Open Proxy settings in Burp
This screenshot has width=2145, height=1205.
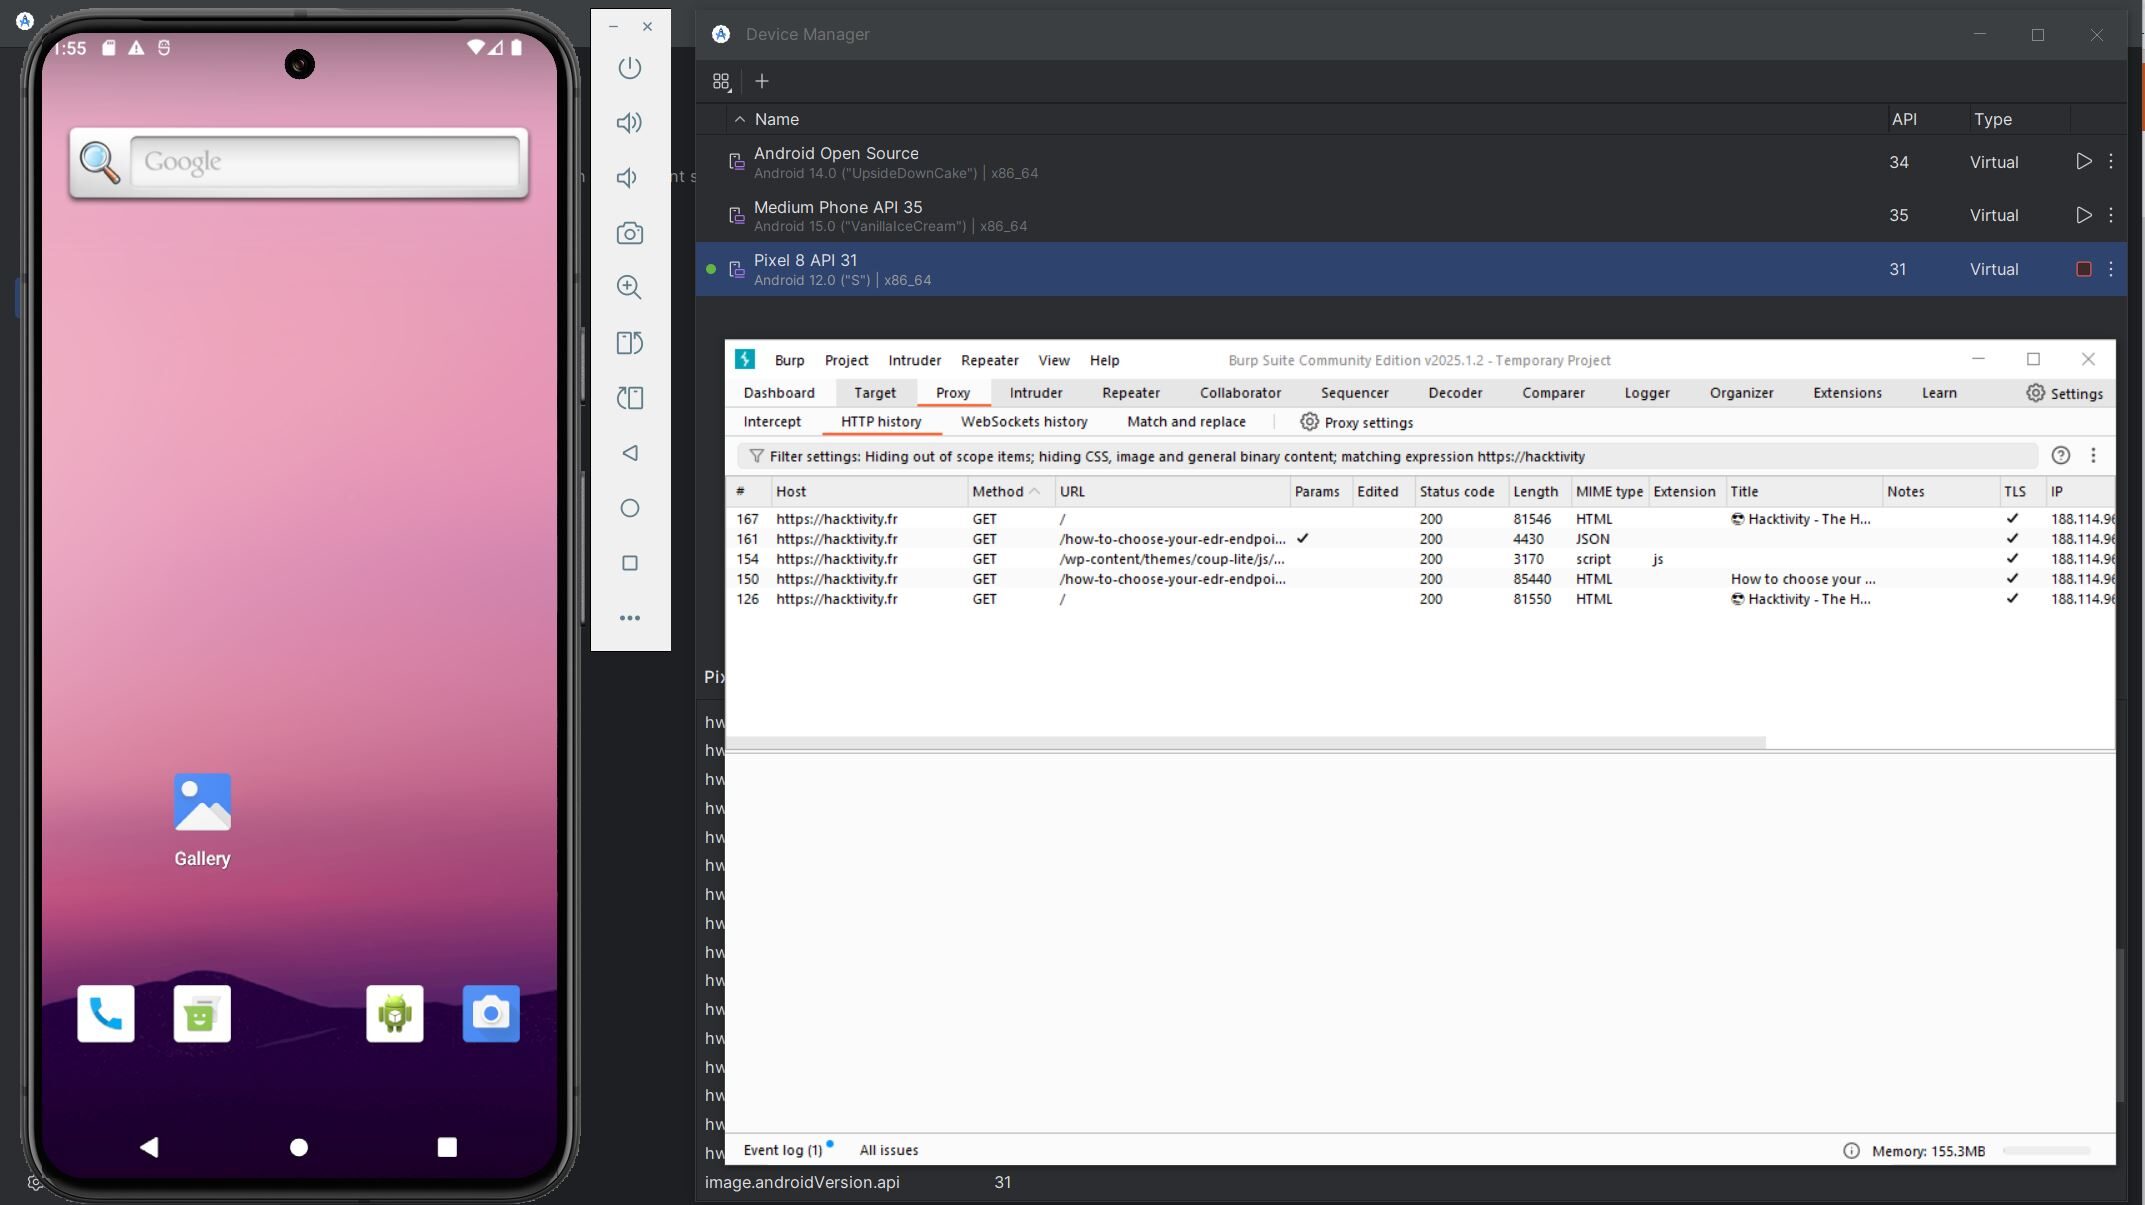[1356, 422]
